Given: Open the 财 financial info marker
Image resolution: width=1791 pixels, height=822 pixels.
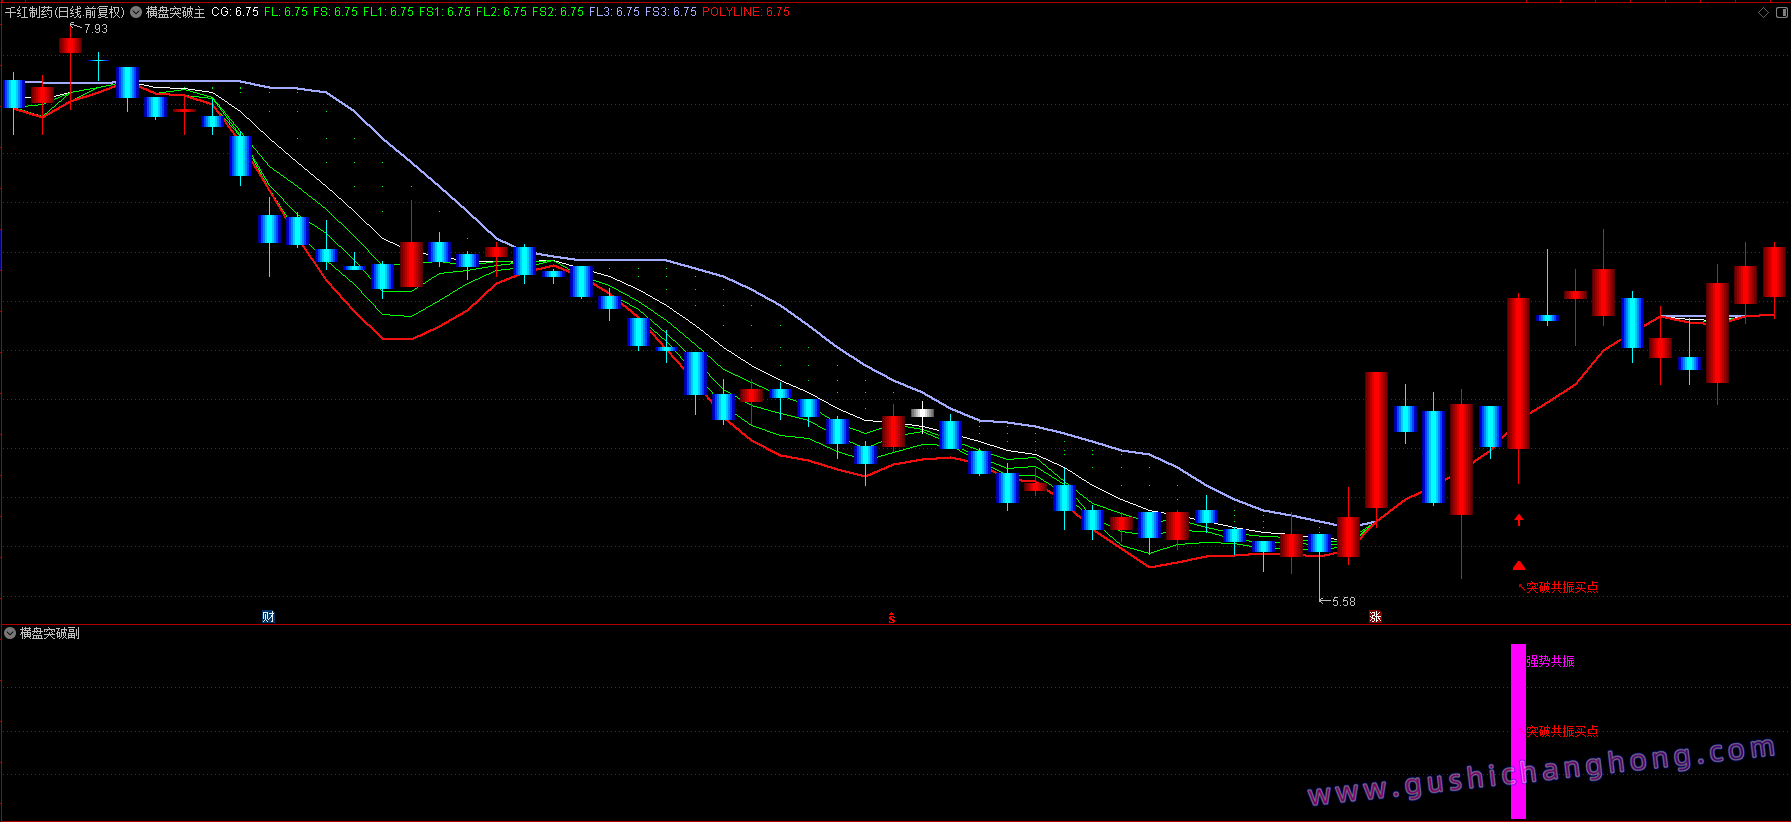Looking at the screenshot, I should (268, 617).
